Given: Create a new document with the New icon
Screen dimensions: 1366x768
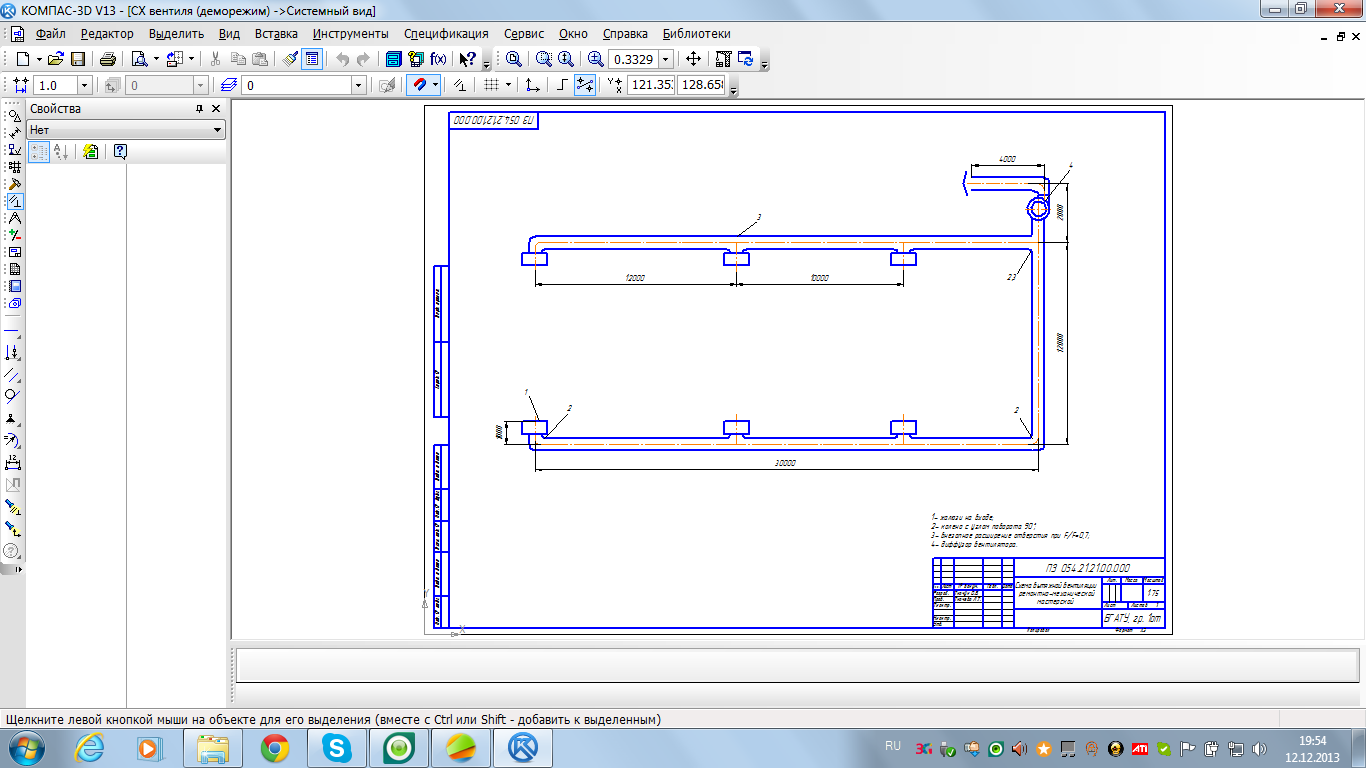Looking at the screenshot, I should click(x=22, y=59).
